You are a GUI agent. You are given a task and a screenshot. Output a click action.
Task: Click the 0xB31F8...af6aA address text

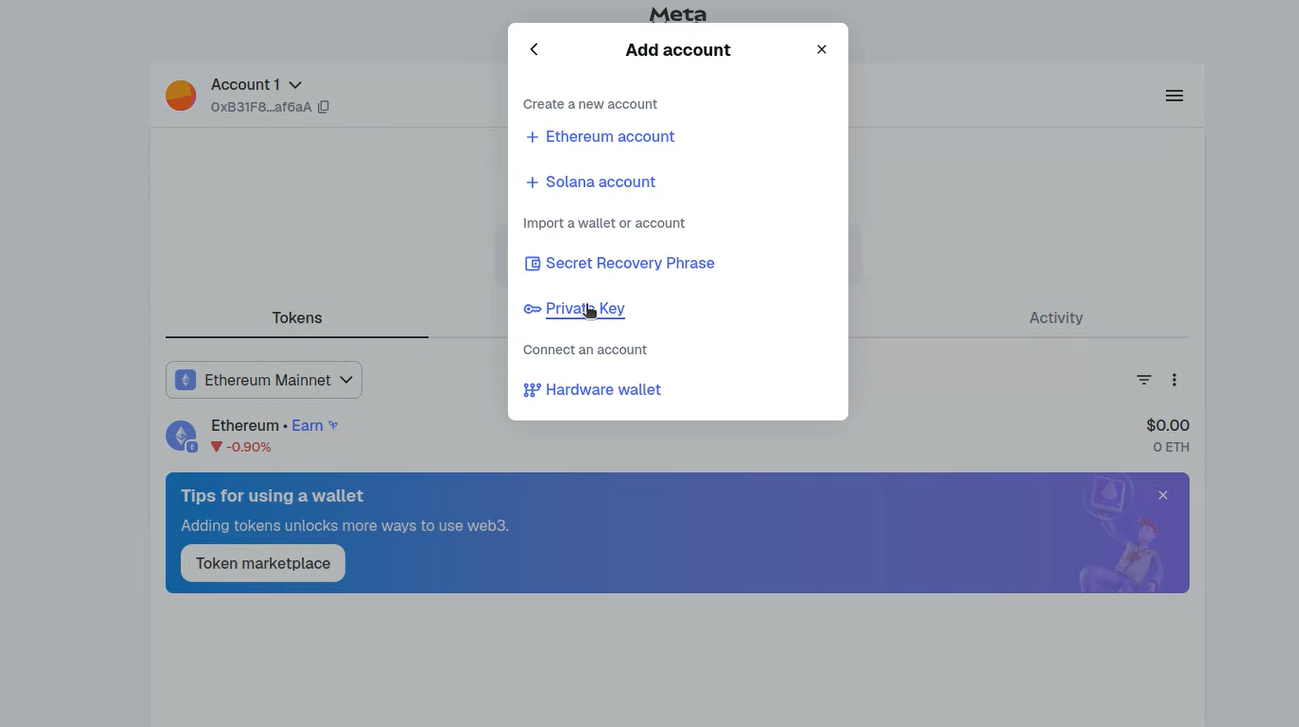click(261, 107)
